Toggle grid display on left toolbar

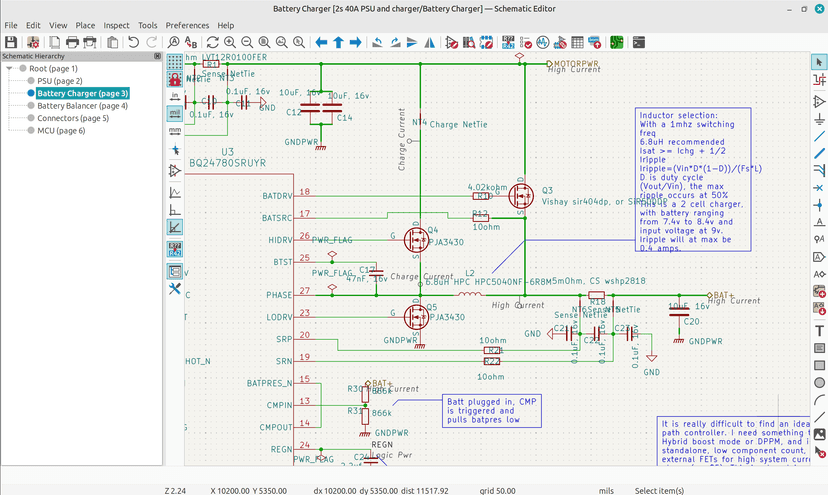pos(175,61)
